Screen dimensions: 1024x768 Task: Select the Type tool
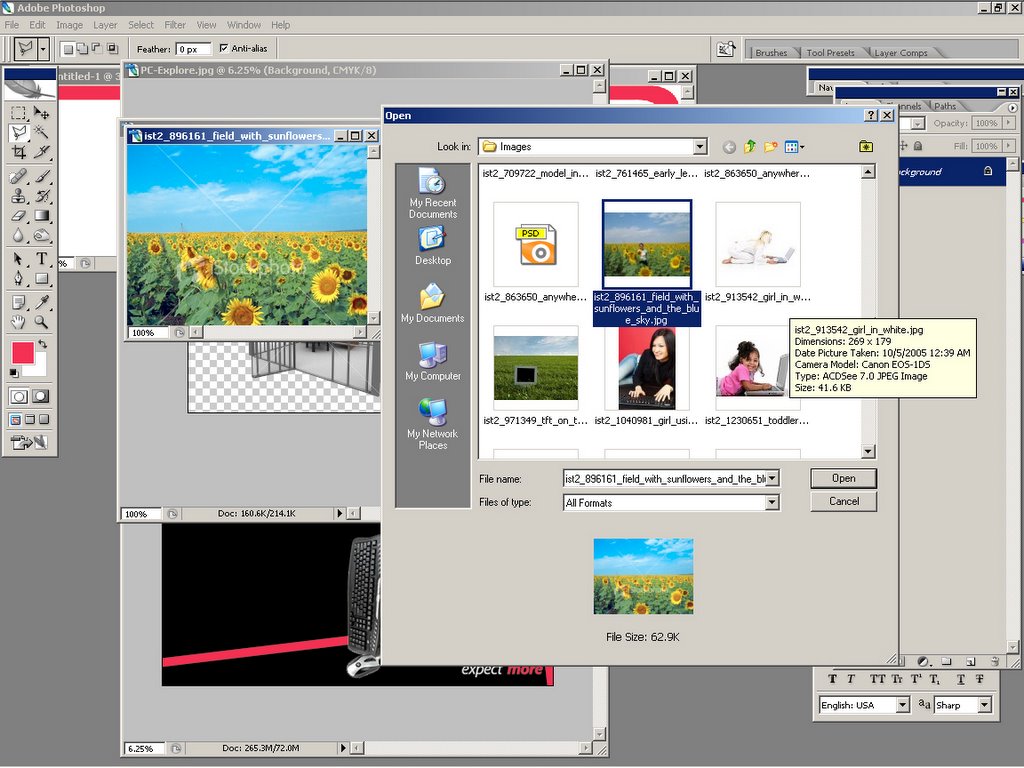(x=41, y=259)
